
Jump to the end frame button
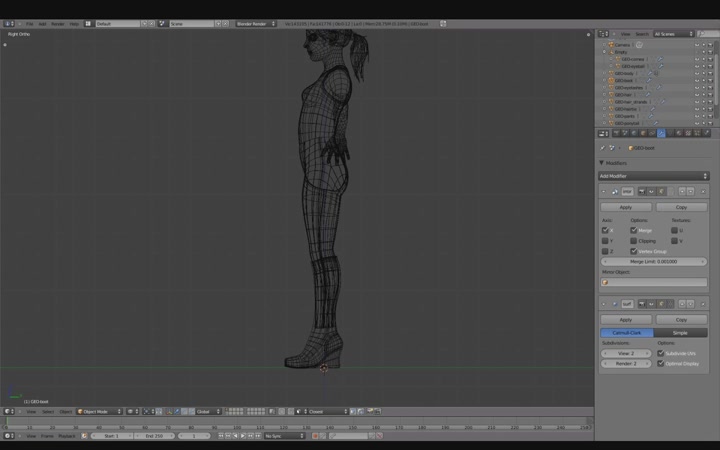tap(258, 436)
